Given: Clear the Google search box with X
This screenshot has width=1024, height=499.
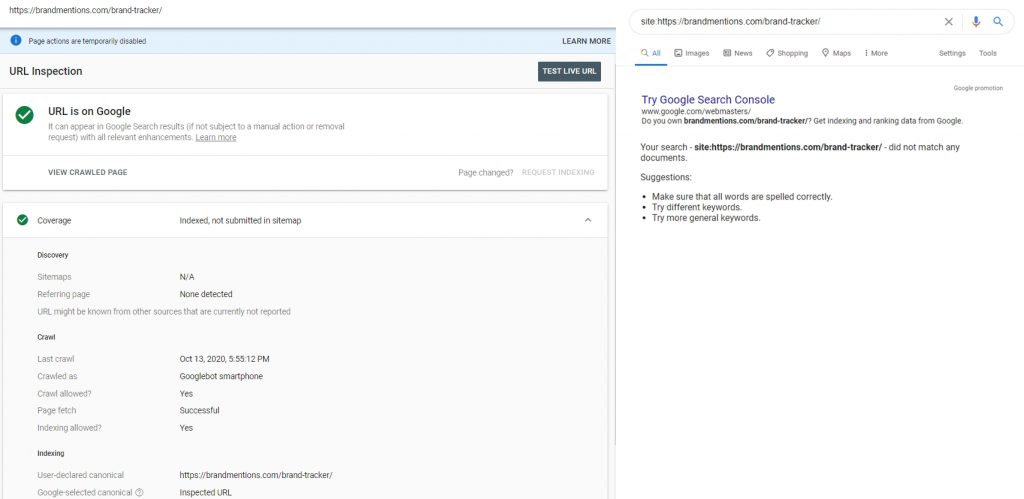Looking at the screenshot, I should [948, 22].
